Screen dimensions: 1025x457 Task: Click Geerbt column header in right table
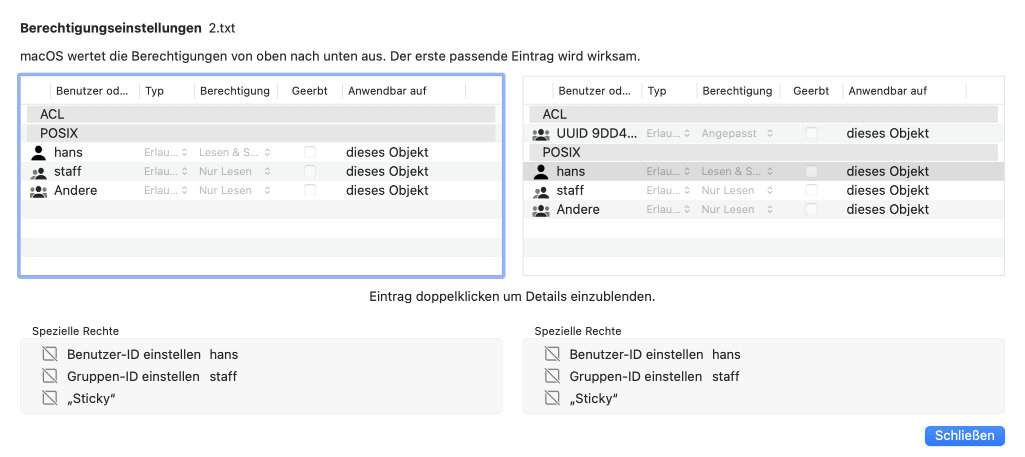(811, 91)
